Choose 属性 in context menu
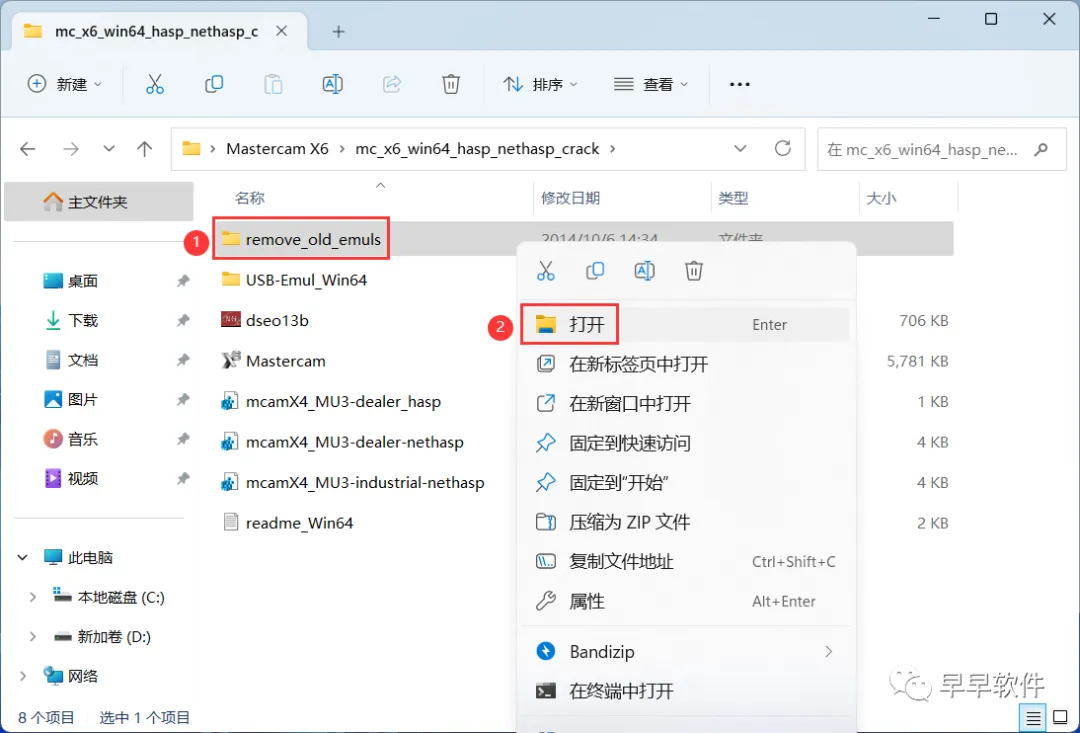 [685, 601]
